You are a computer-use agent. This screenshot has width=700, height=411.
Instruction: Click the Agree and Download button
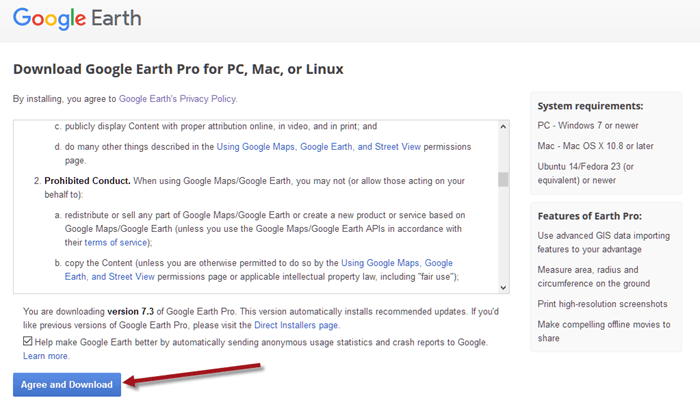coord(68,384)
